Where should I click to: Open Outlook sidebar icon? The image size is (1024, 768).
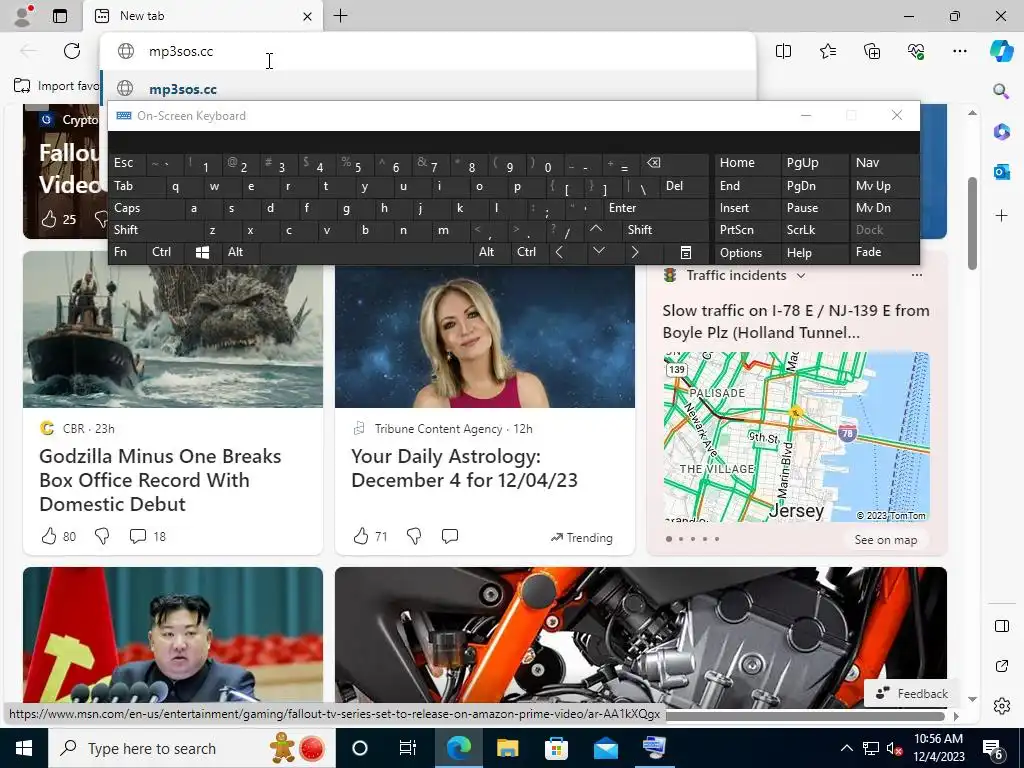tap(1001, 172)
